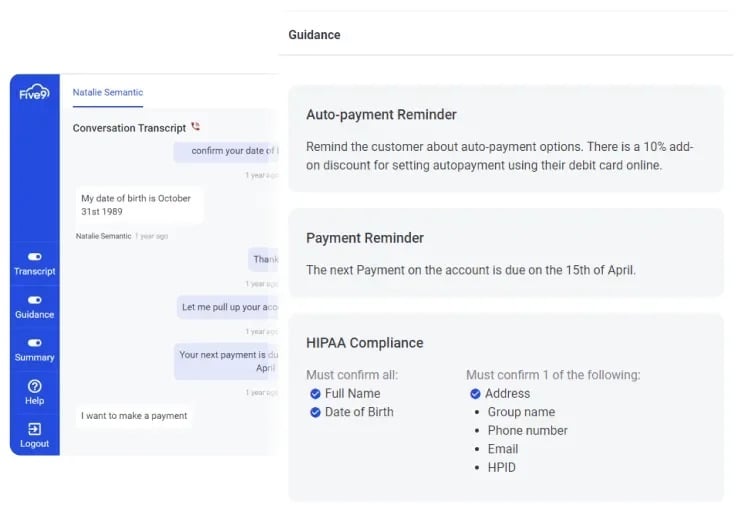This screenshot has height=517, width=744.
Task: Open the Auto-payment Reminder card
Action: pos(506,139)
